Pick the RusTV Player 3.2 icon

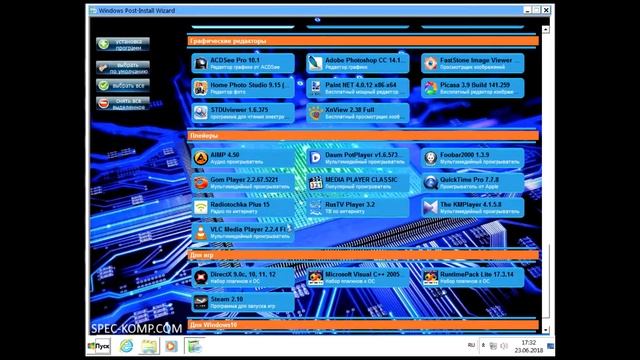(316, 208)
